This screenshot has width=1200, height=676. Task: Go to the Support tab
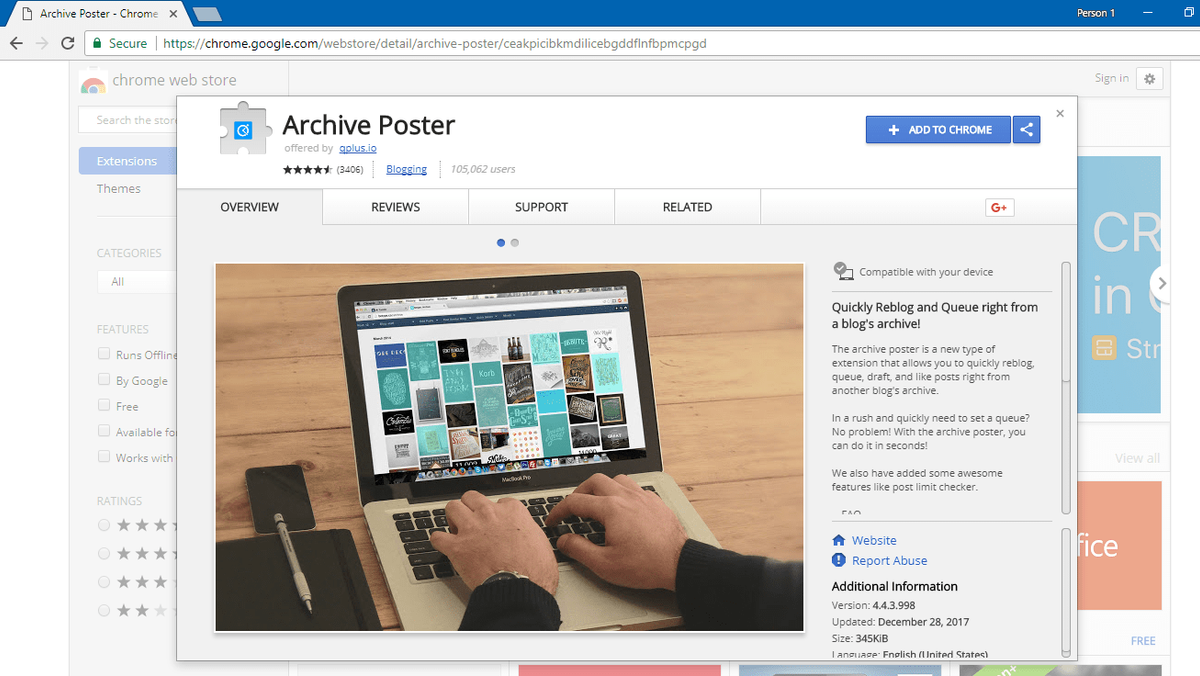[x=542, y=207]
